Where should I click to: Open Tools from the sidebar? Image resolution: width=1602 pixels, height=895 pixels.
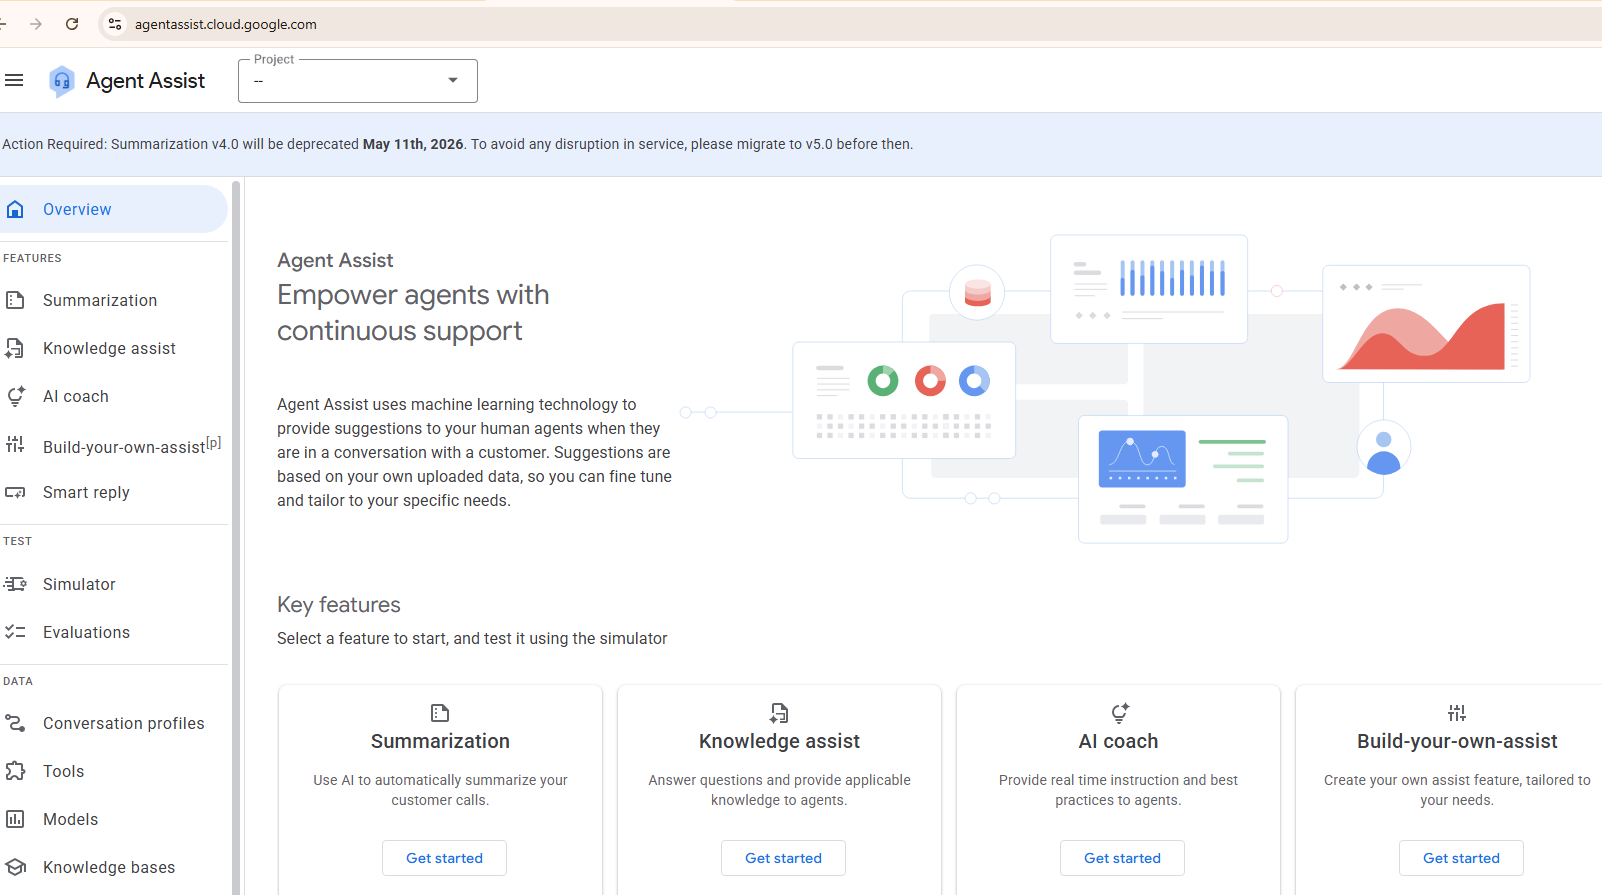tap(113, 771)
